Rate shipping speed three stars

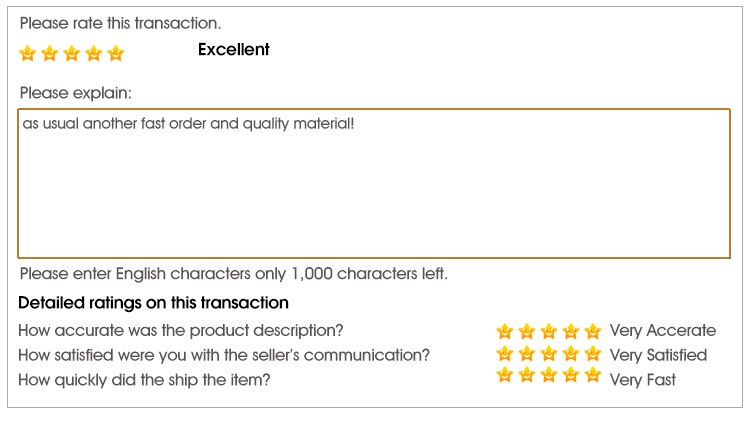(x=549, y=375)
